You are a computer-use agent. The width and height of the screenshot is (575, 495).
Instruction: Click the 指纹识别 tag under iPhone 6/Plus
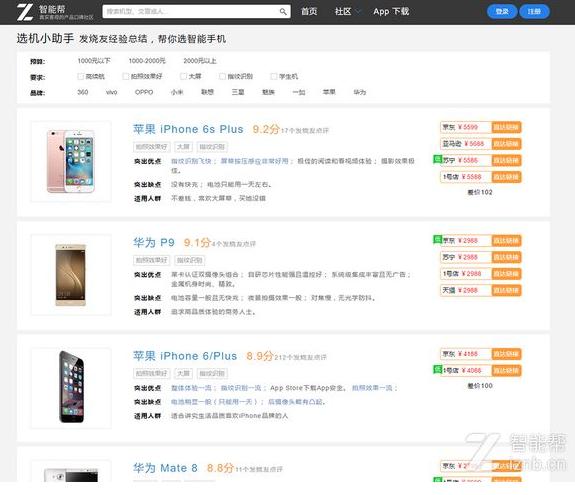pyautogui.click(x=212, y=374)
